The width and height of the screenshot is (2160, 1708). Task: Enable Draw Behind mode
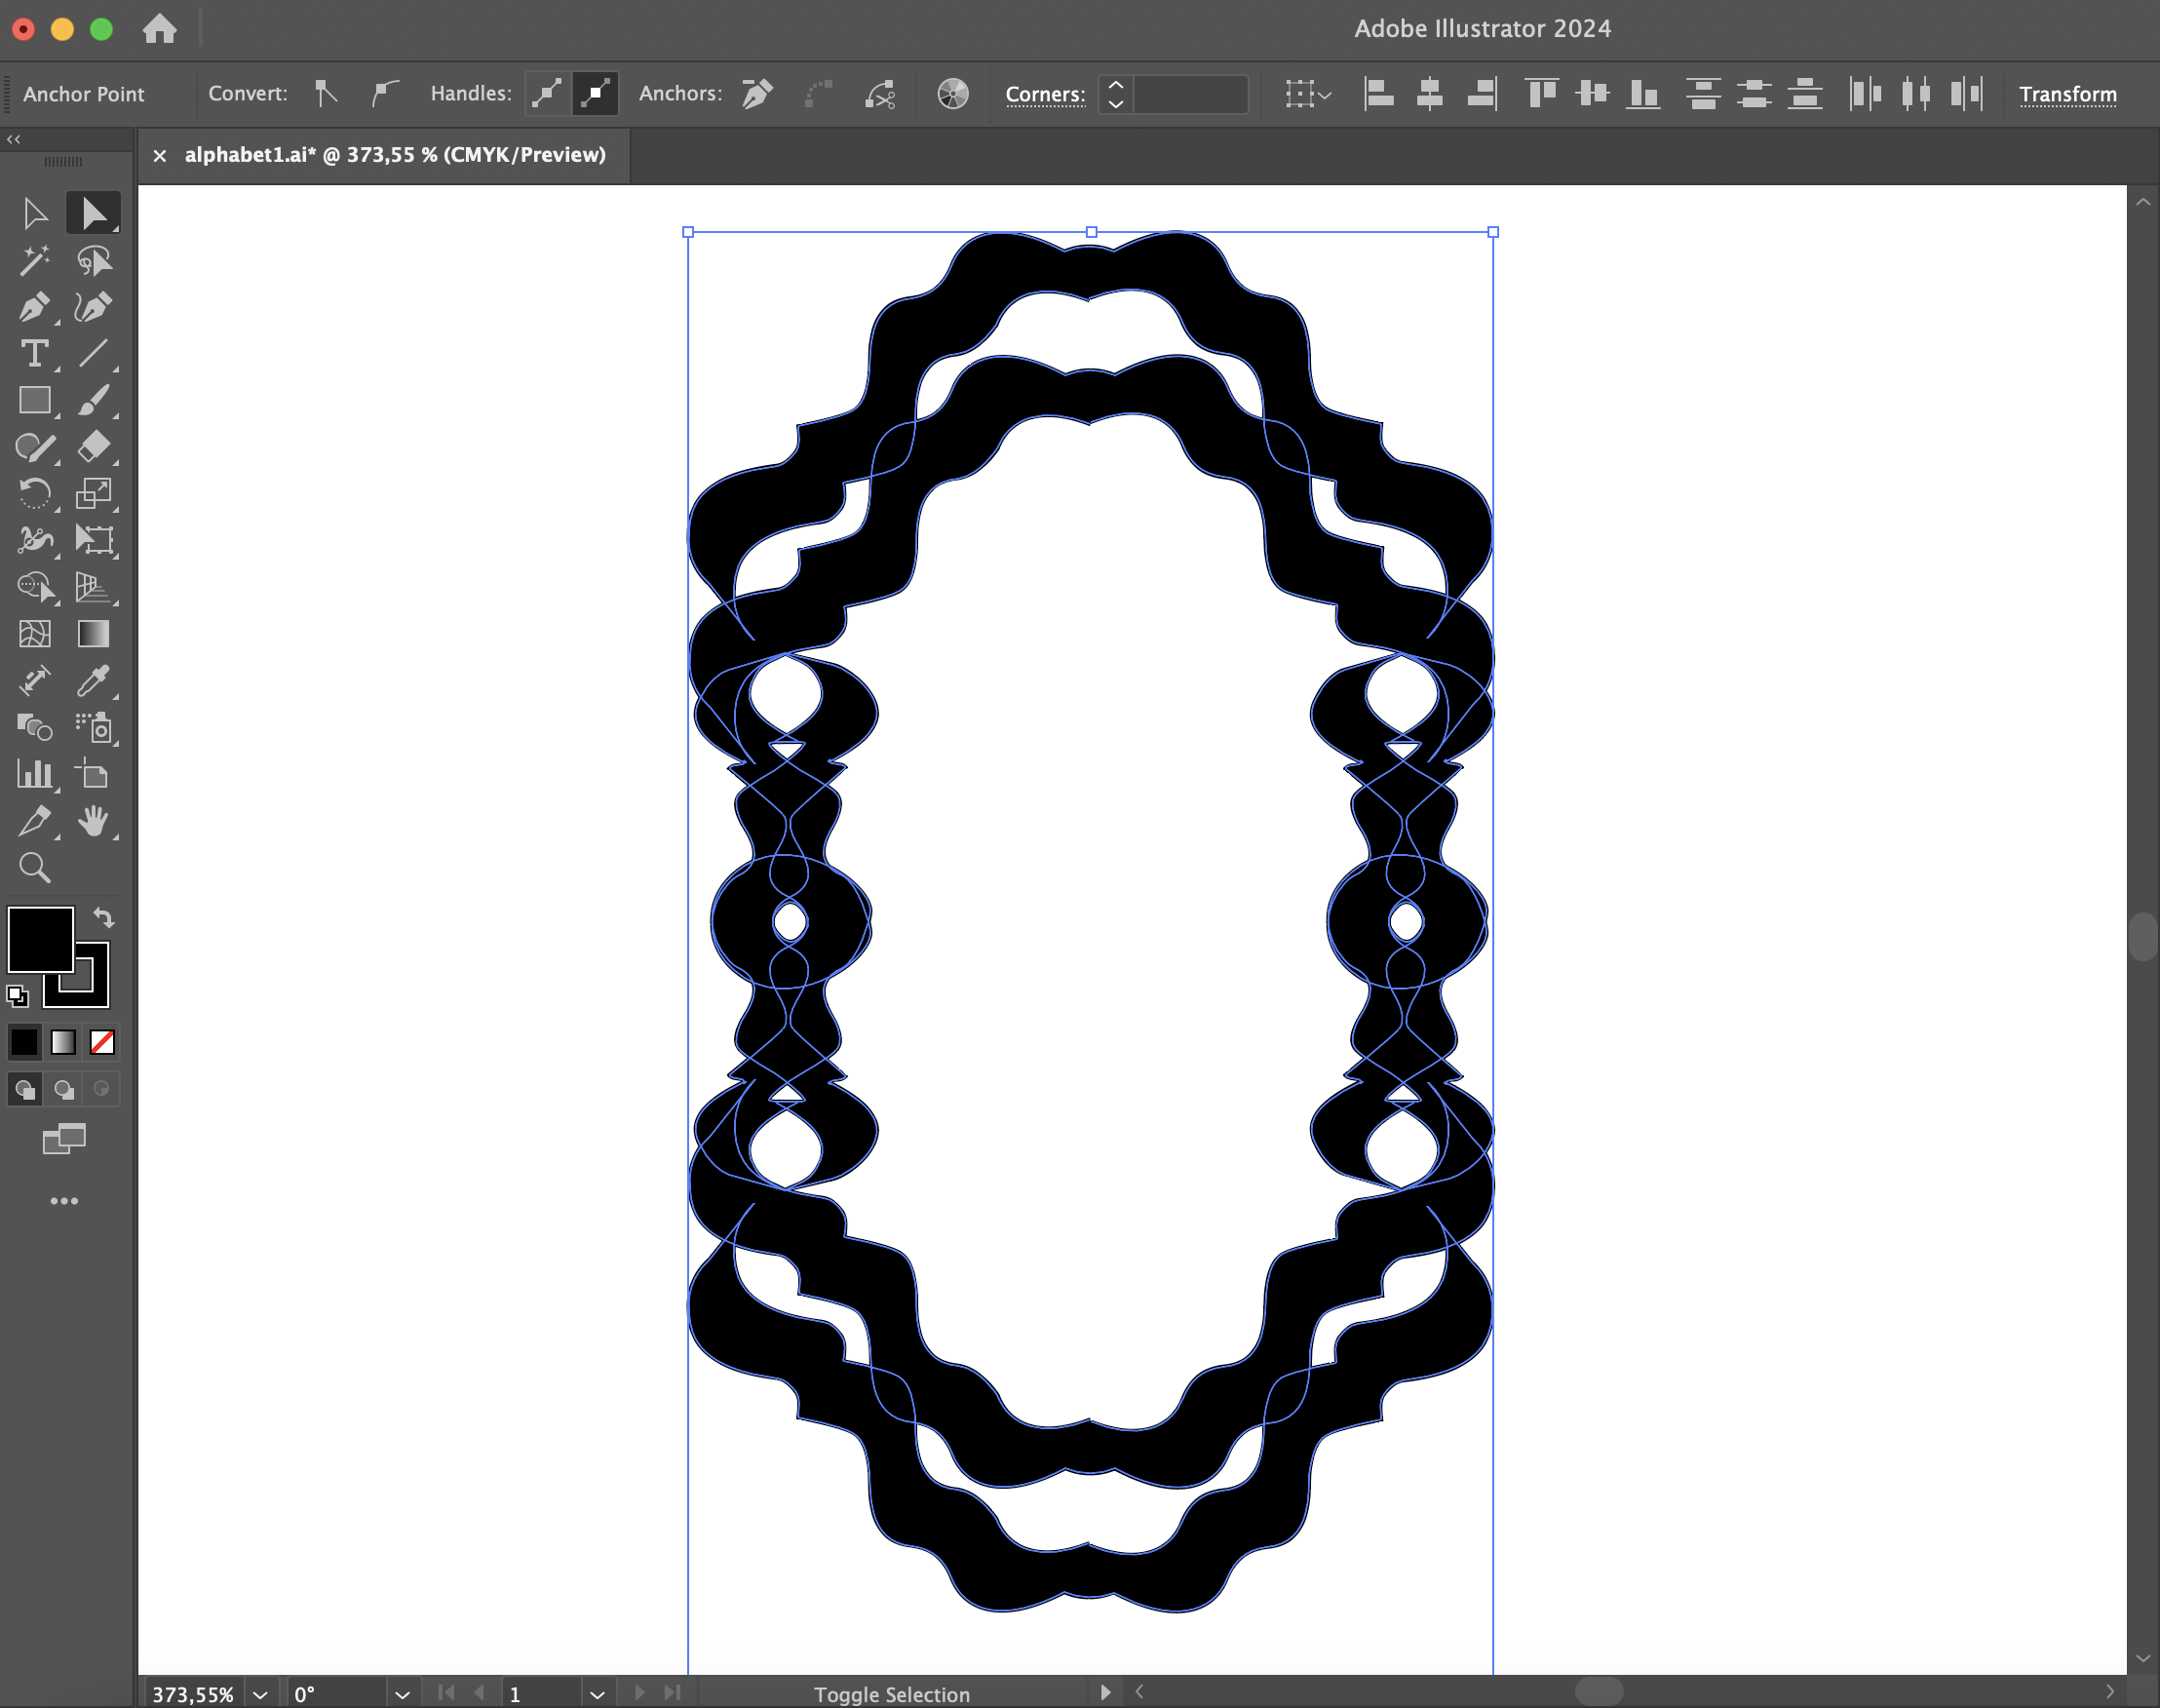pos(64,1089)
